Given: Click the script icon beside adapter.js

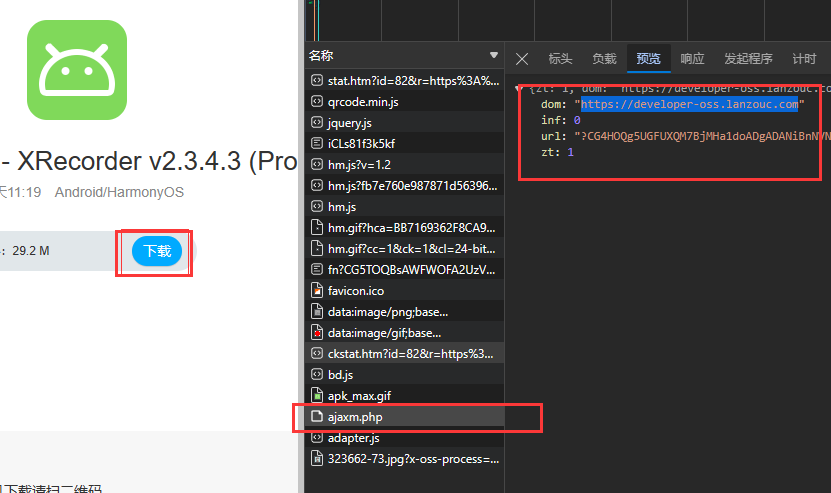Looking at the screenshot, I should tap(317, 437).
